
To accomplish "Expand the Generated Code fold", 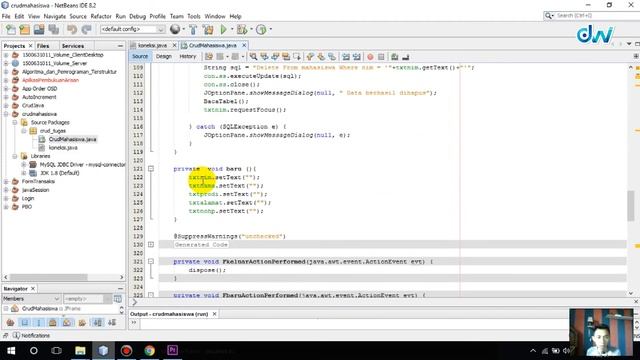I will [151, 244].
